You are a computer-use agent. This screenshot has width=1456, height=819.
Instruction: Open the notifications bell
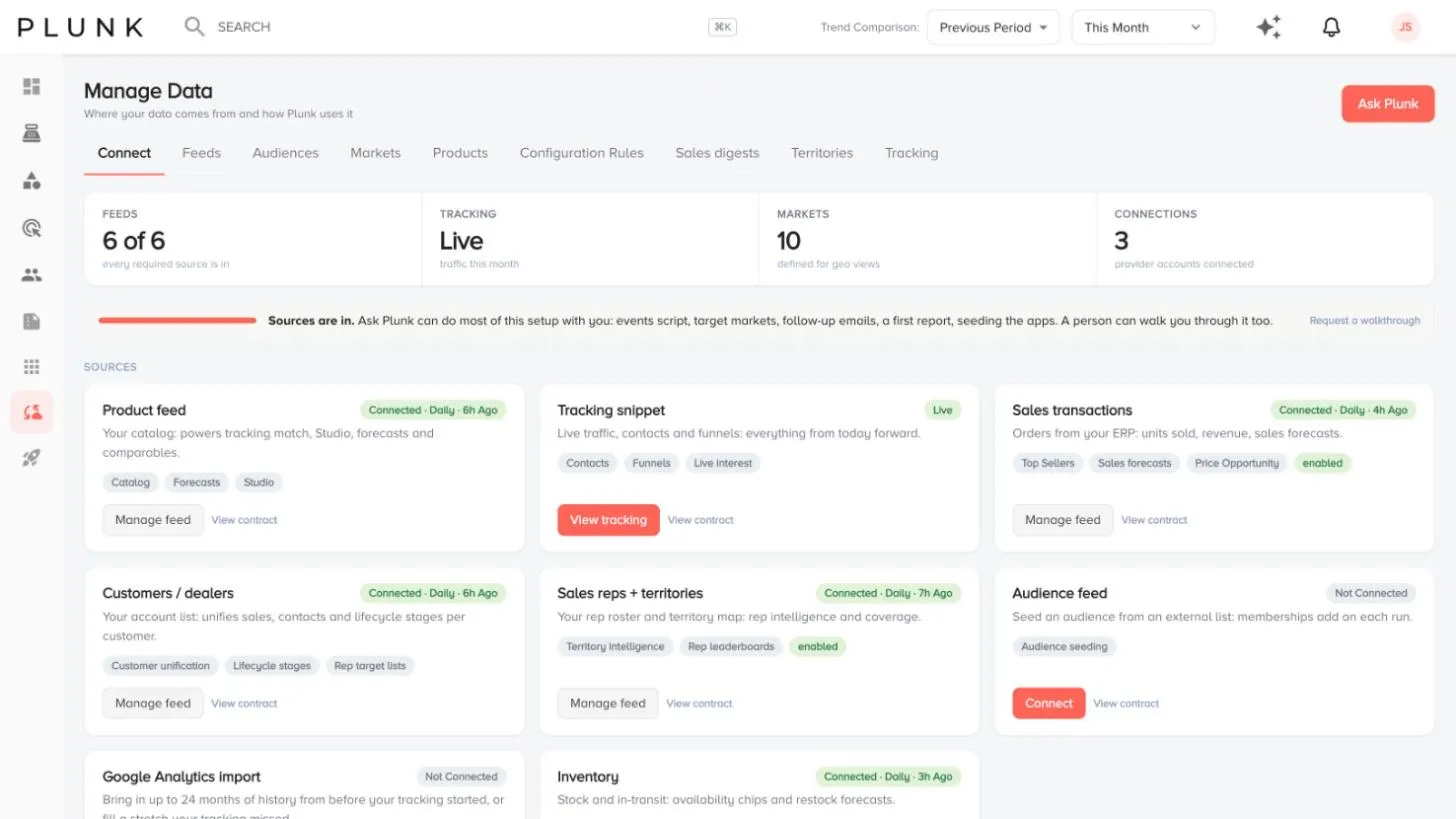tap(1331, 28)
